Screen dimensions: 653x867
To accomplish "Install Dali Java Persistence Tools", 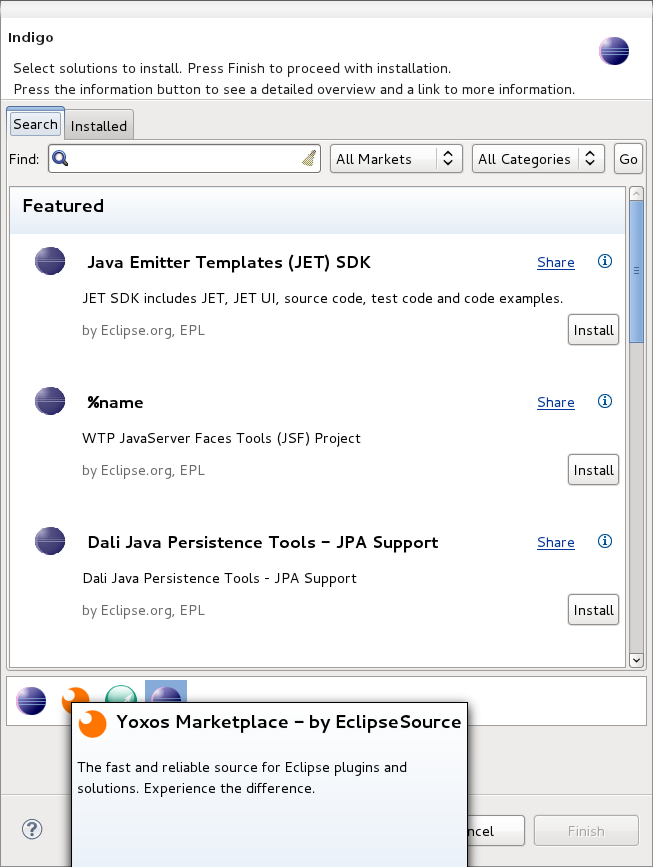I will (593, 610).
